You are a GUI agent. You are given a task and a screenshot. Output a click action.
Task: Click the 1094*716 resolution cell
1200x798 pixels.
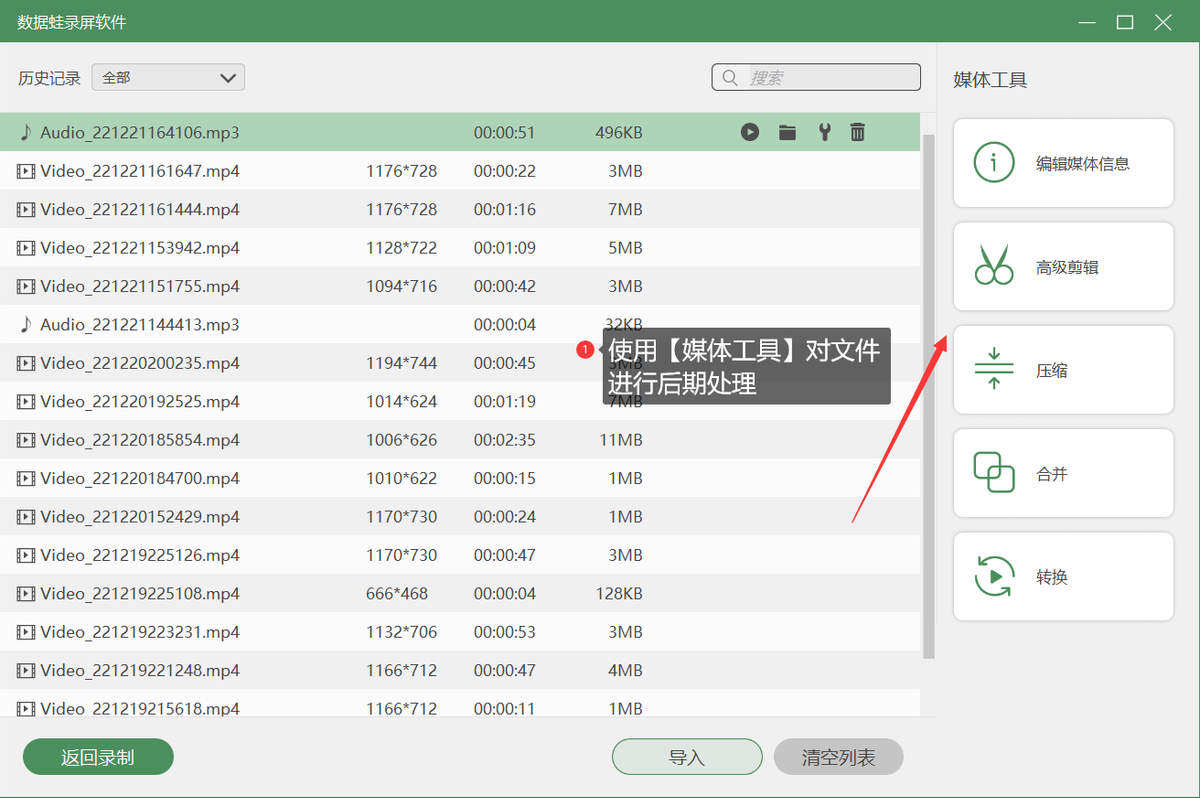click(402, 286)
